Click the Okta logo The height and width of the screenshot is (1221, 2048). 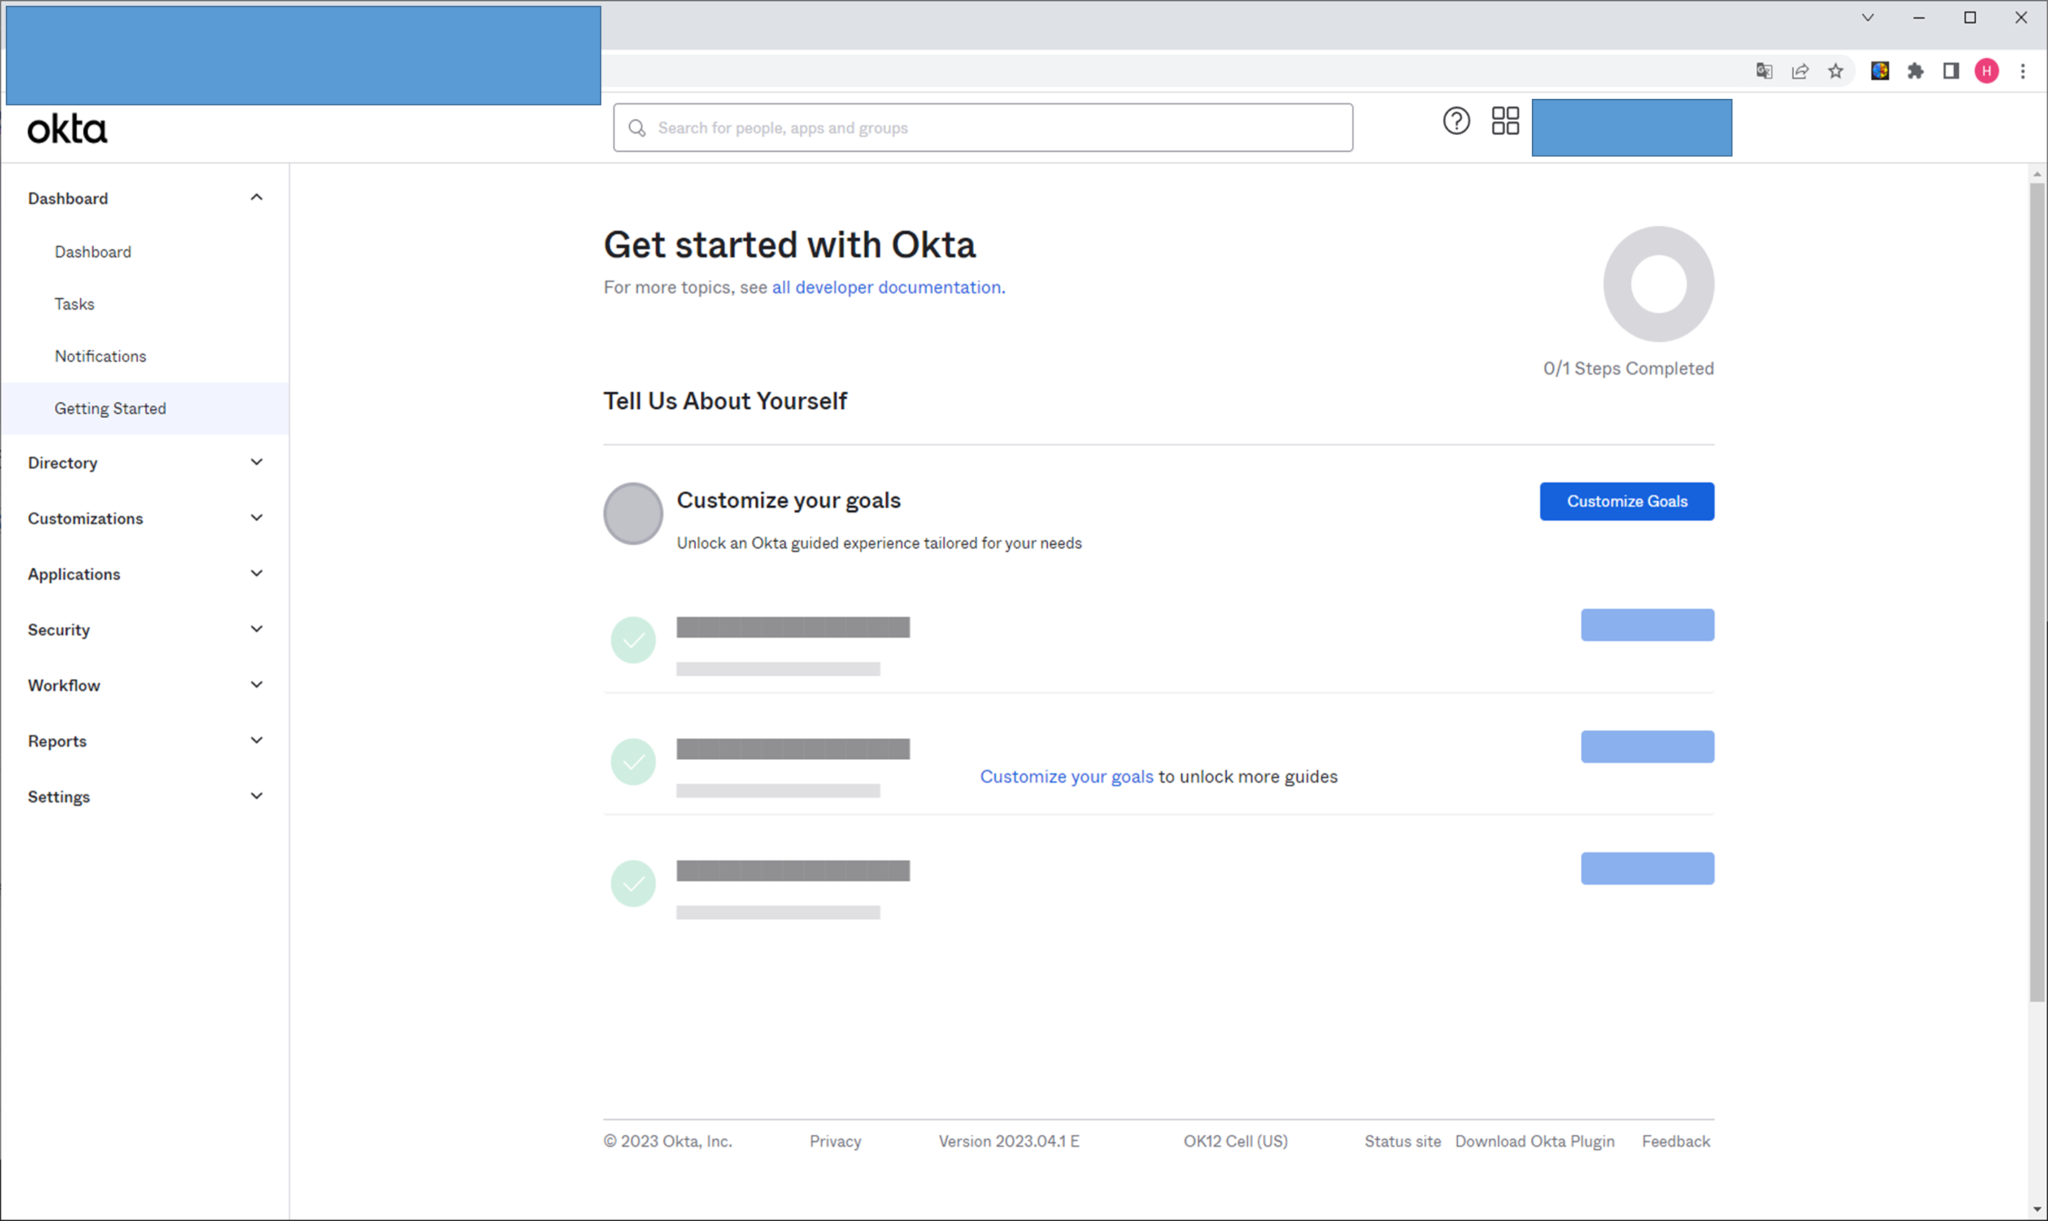[66, 128]
